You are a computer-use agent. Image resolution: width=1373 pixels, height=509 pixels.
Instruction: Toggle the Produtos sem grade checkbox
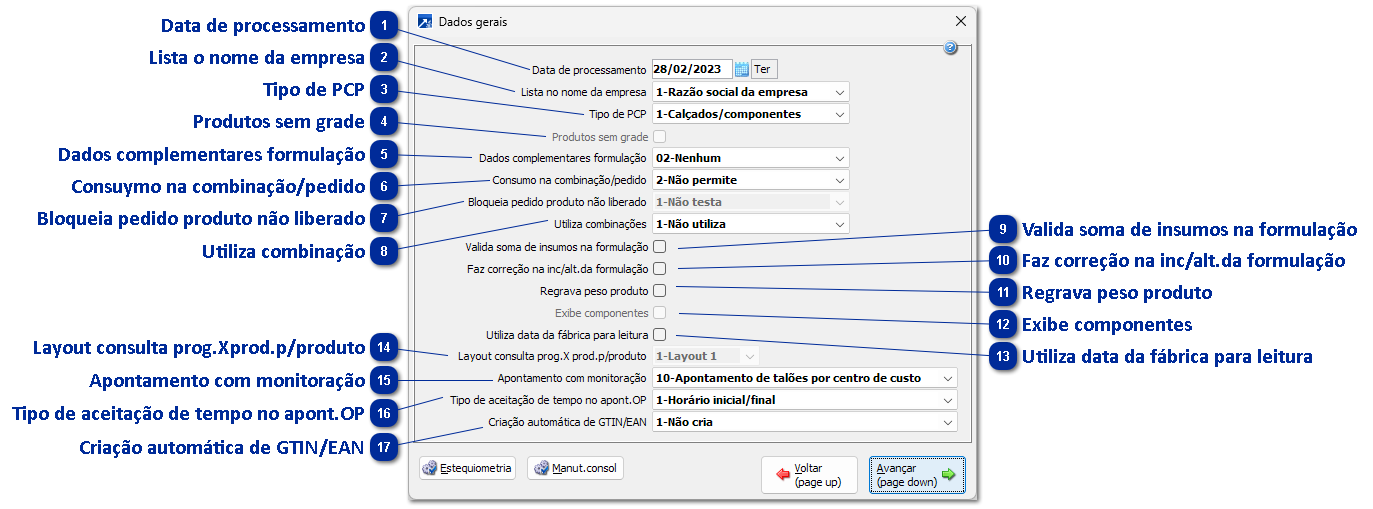[659, 136]
